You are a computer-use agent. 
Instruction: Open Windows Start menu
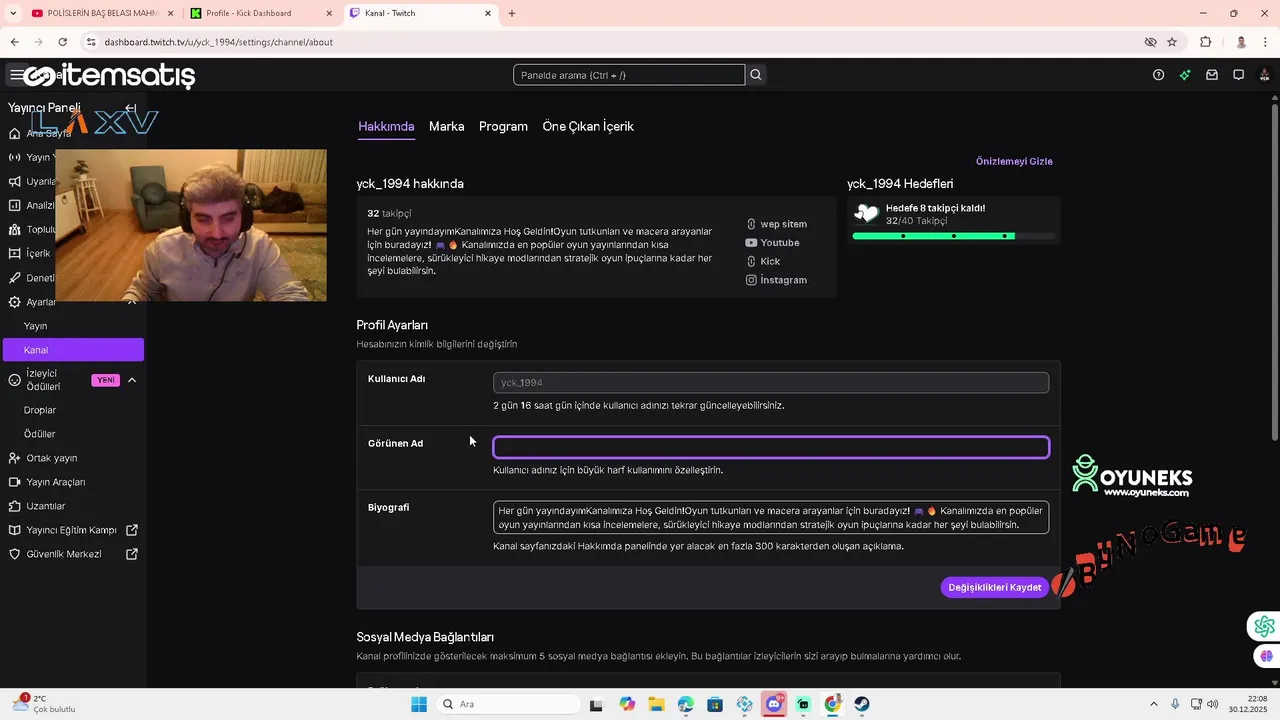(x=419, y=704)
